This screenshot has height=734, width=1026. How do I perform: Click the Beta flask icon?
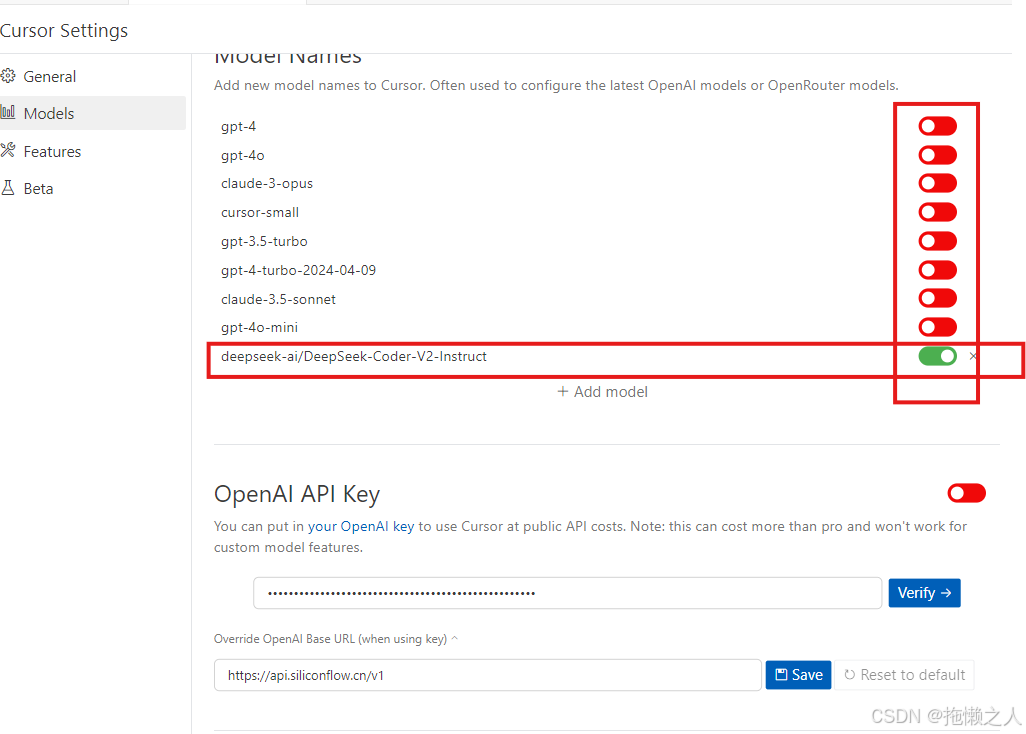[x=8, y=188]
